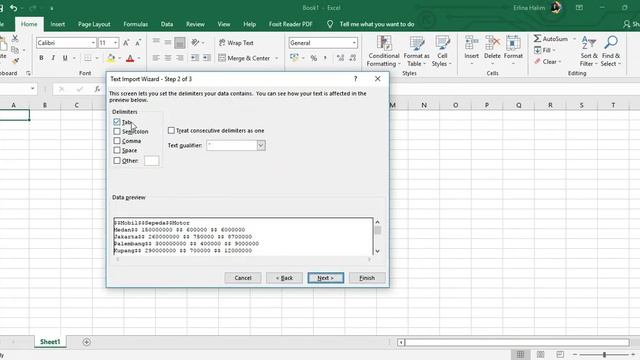Open Cell Styles gallery
Viewport: 640px width, 360px height.
[442, 51]
